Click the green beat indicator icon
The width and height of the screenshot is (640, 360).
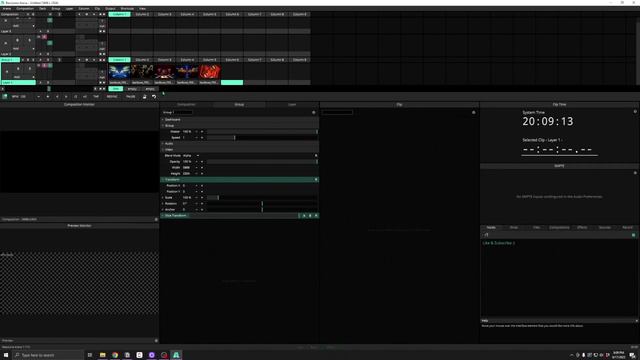pyautogui.click(x=4, y=97)
